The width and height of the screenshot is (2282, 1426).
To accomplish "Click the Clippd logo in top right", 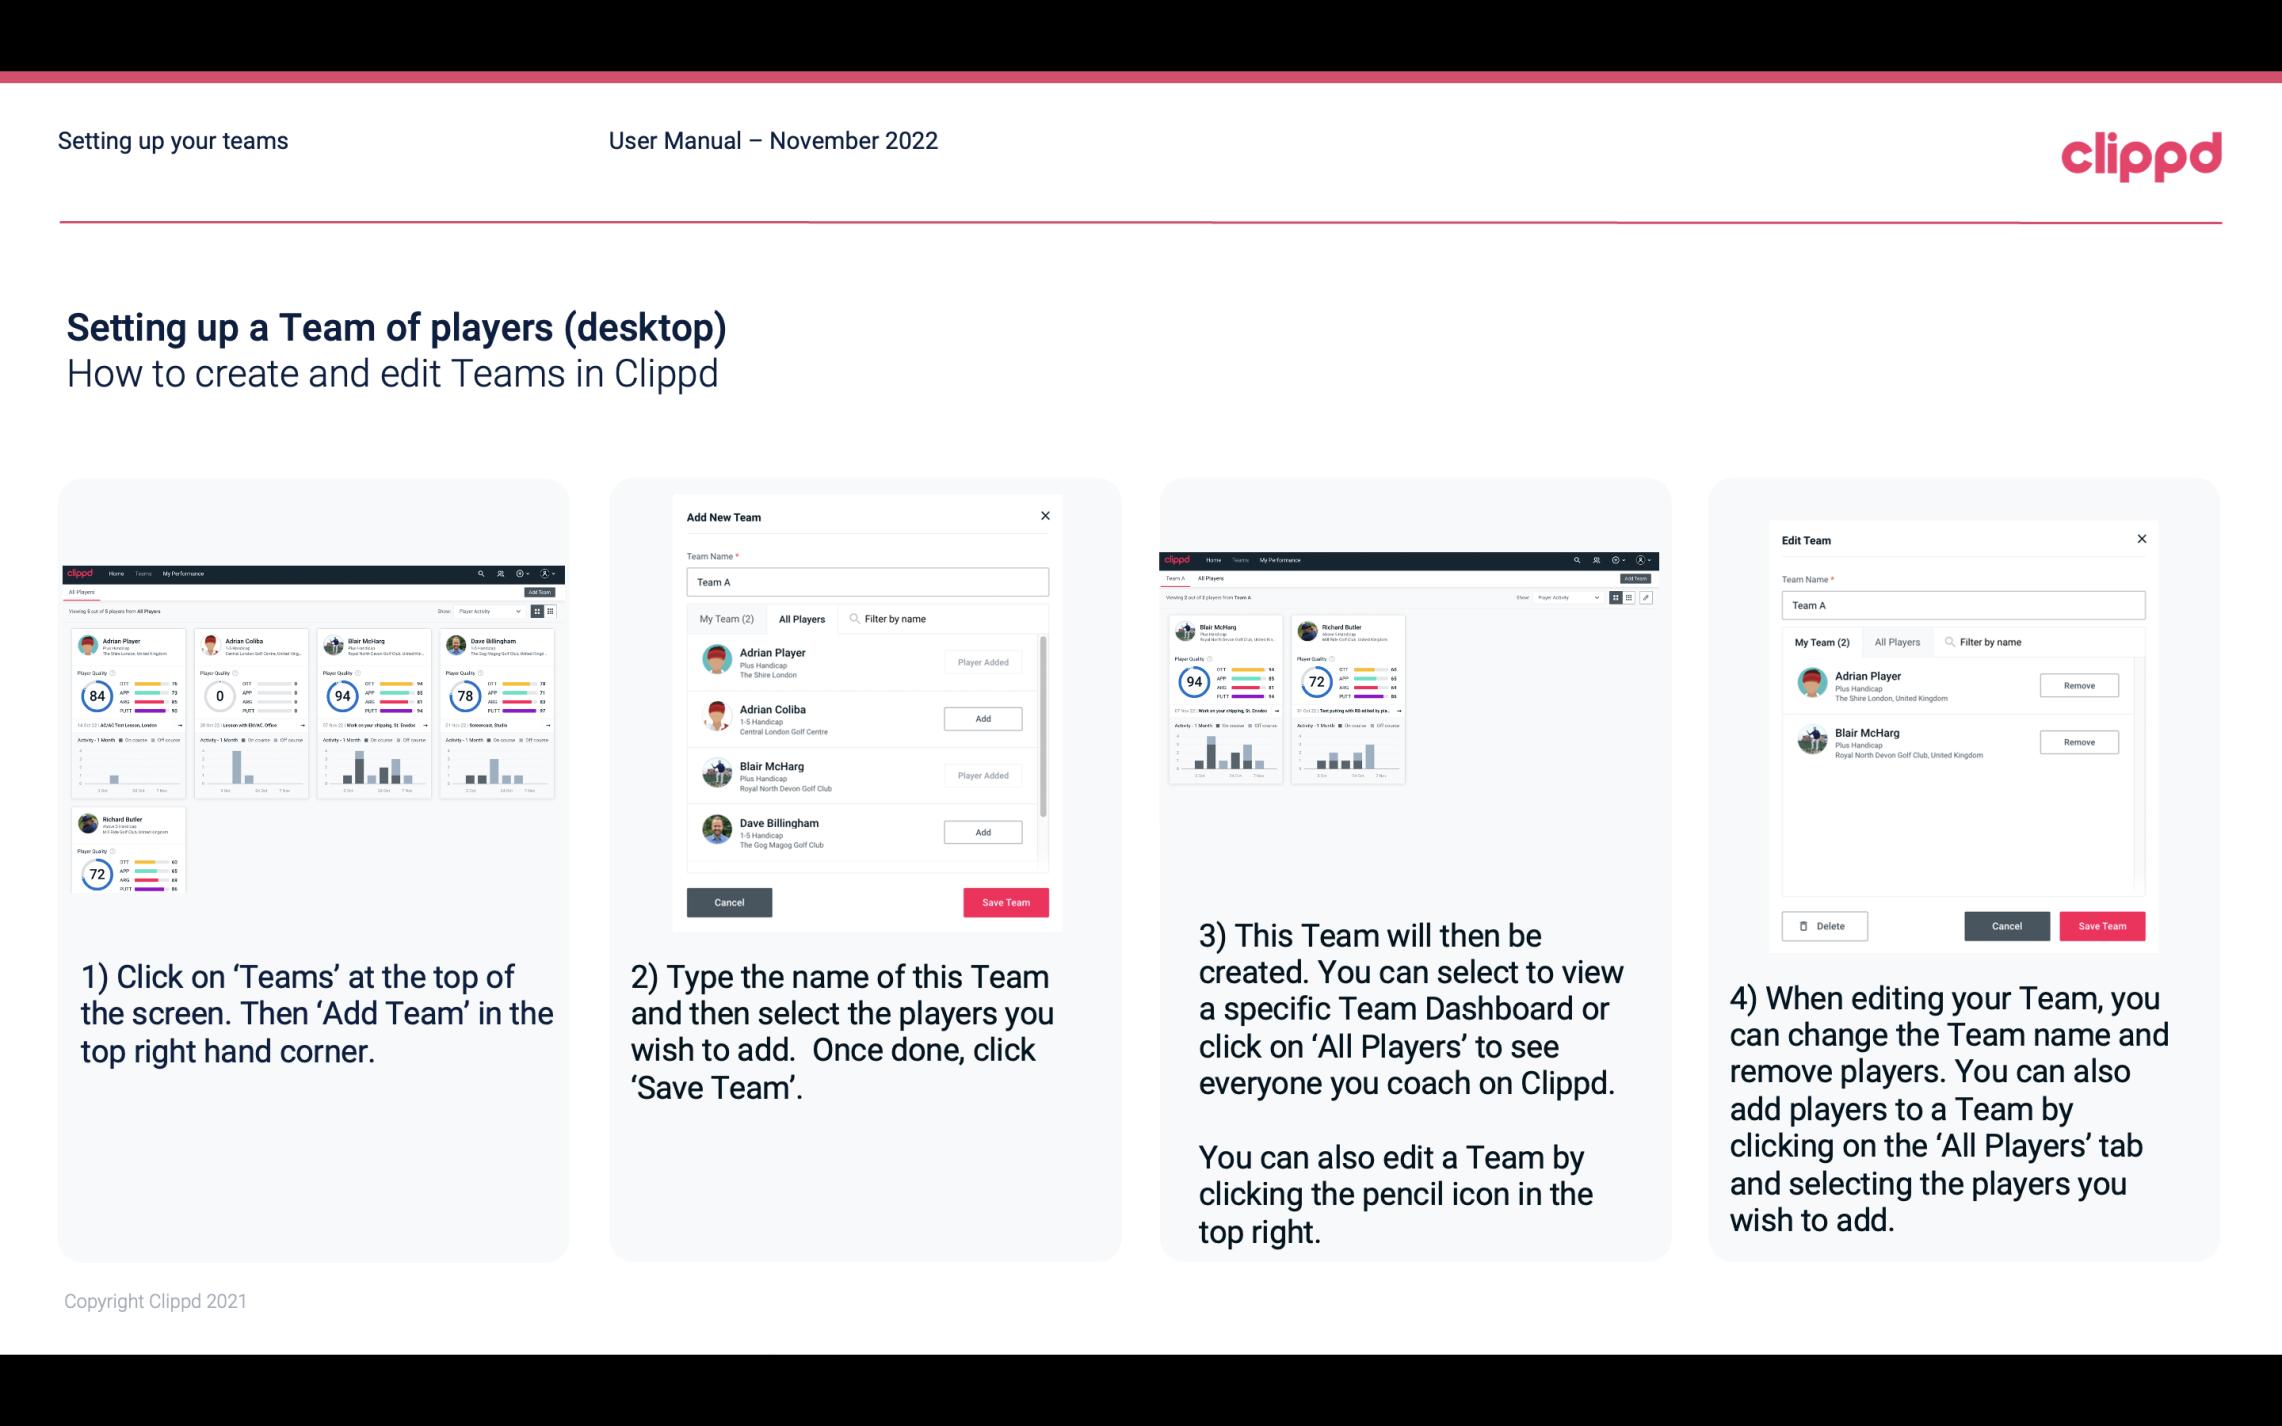I will point(2141,156).
